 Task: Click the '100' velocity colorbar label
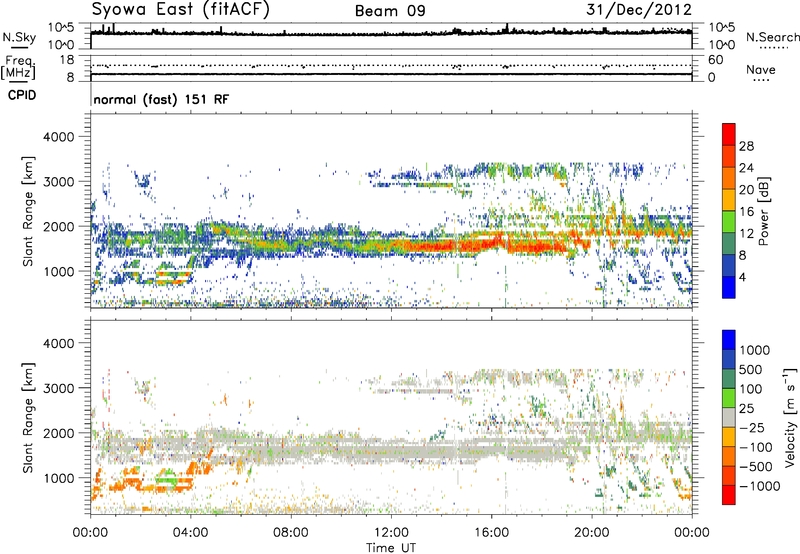click(751, 389)
